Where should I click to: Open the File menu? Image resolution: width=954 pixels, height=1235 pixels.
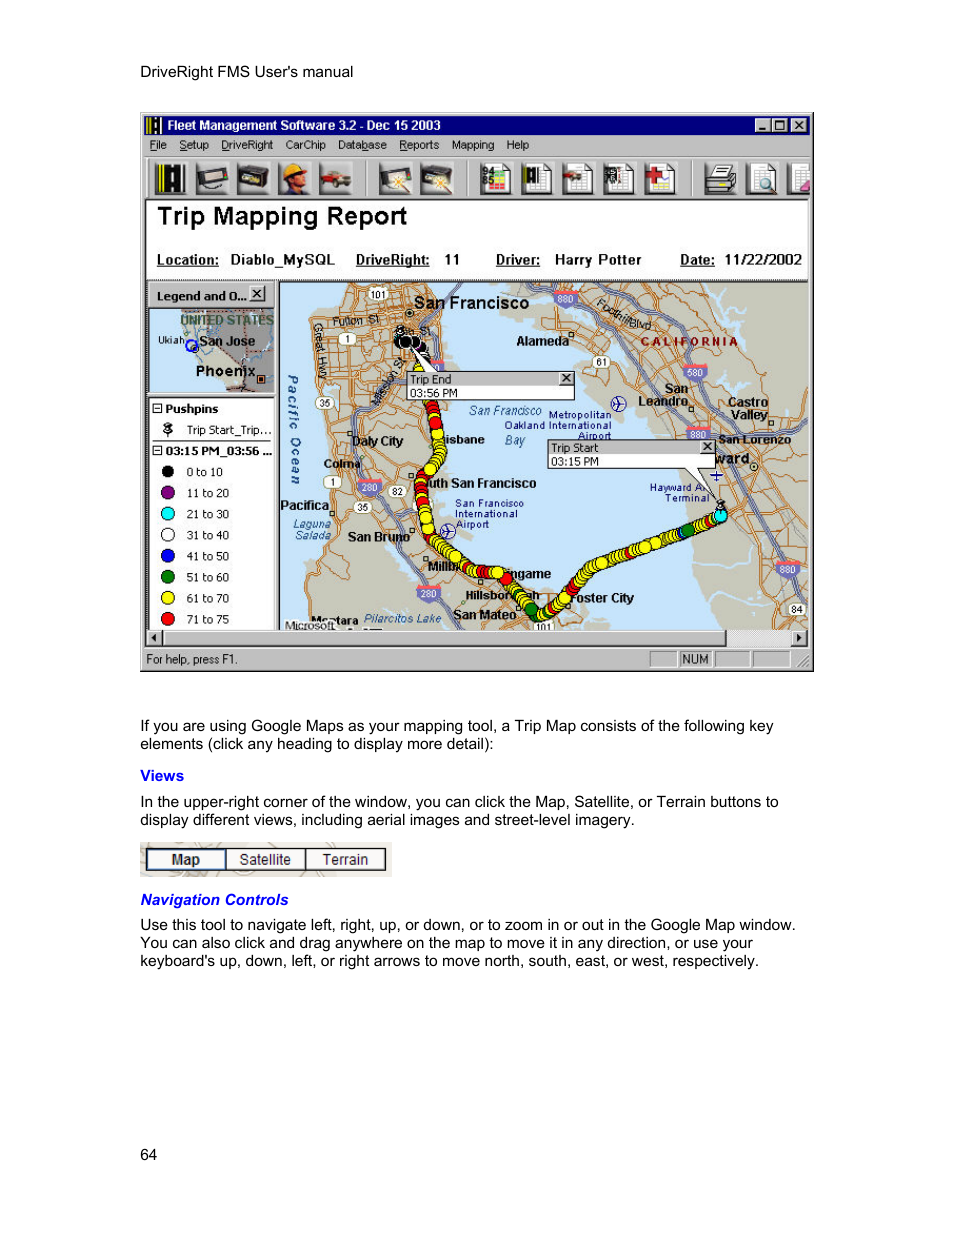click(158, 145)
